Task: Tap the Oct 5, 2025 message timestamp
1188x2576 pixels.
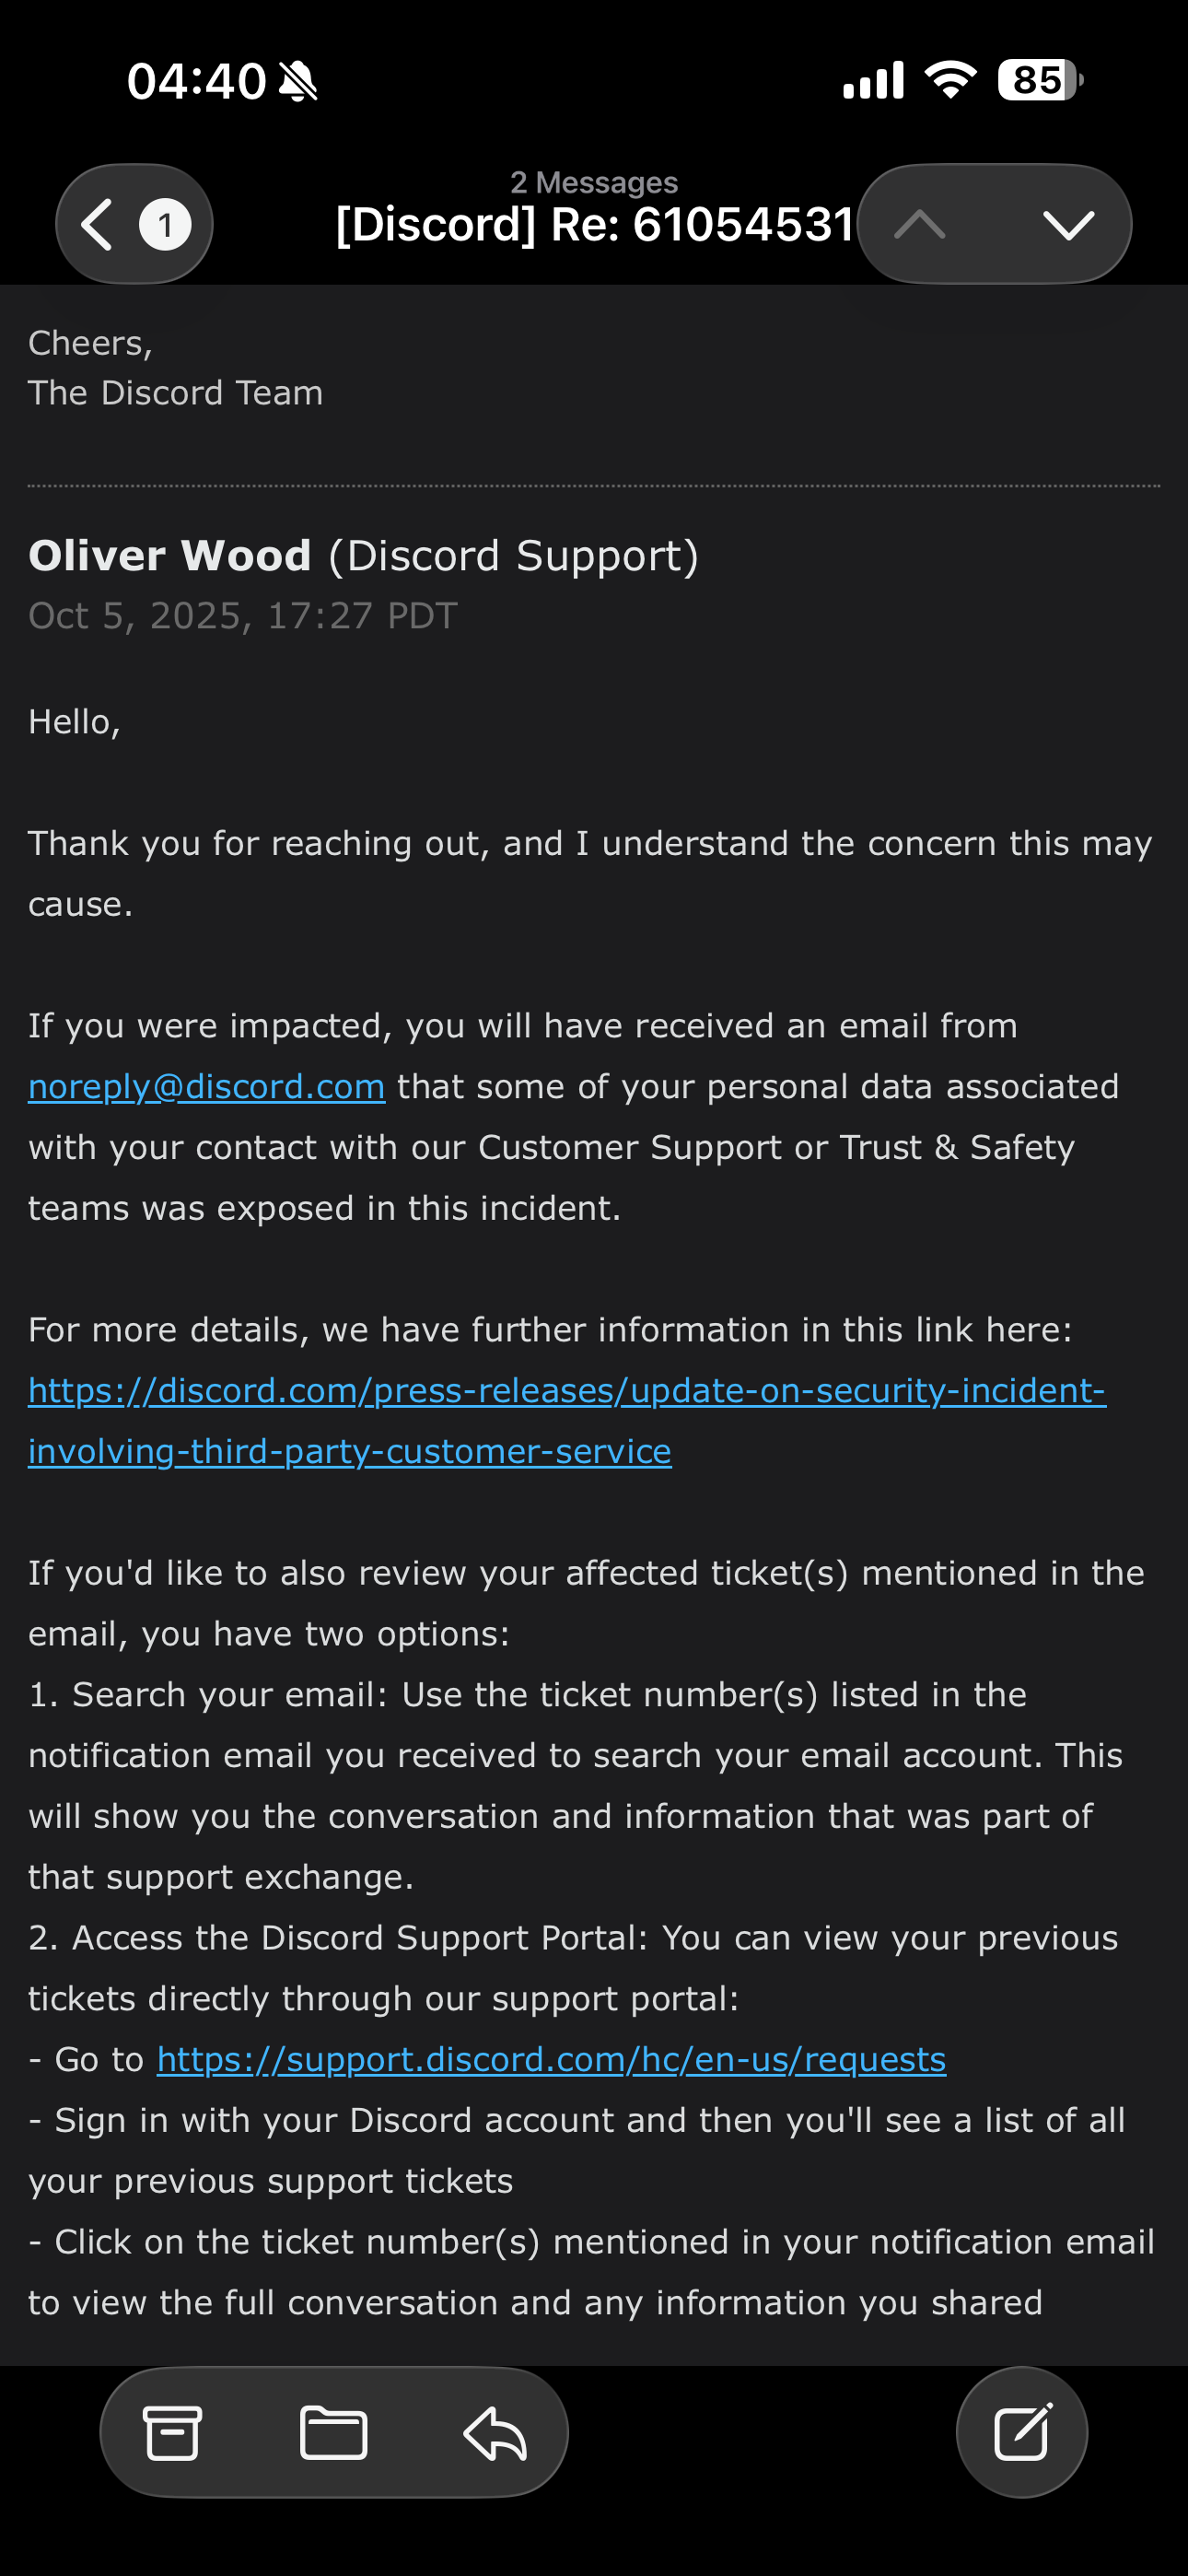Action: coord(243,616)
